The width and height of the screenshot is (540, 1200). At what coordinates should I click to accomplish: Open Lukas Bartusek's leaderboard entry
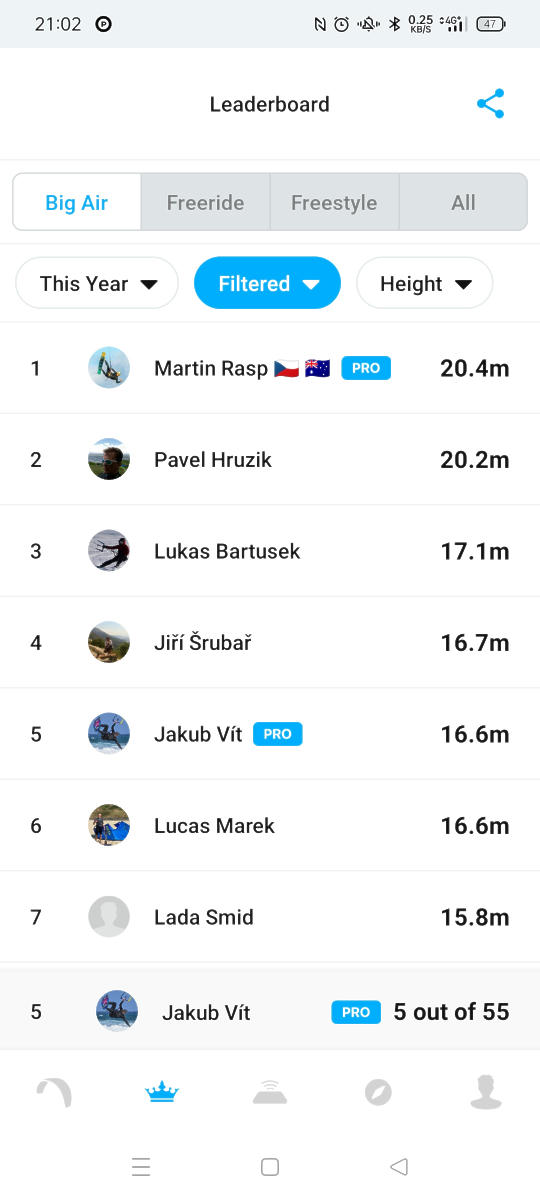270,551
